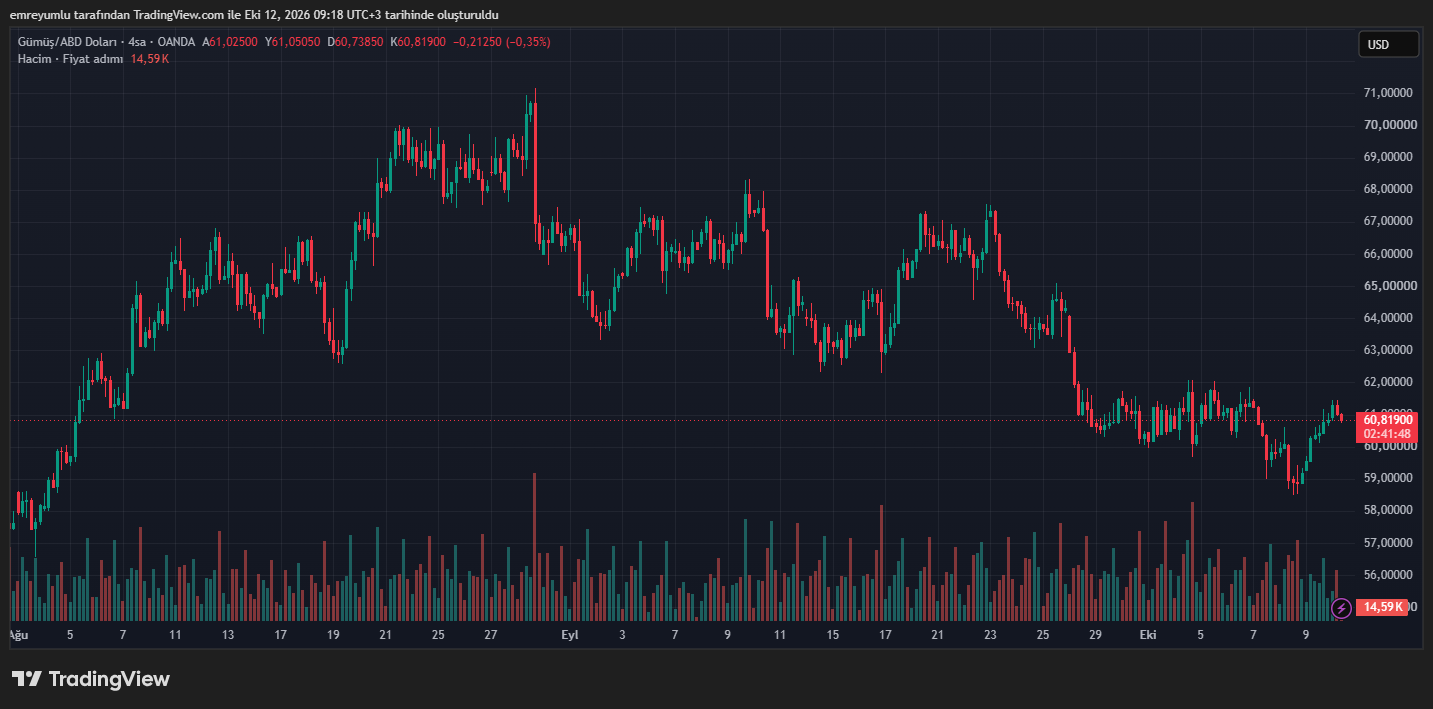
Task: Click the 27 date label on the time axis
Action: pyautogui.click(x=491, y=635)
